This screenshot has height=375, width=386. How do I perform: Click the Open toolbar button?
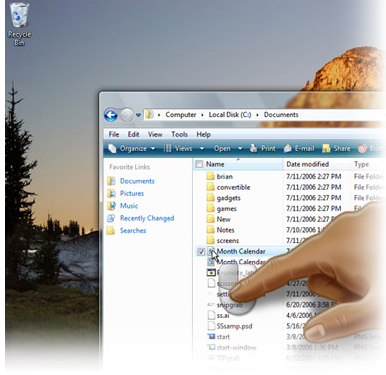222,149
